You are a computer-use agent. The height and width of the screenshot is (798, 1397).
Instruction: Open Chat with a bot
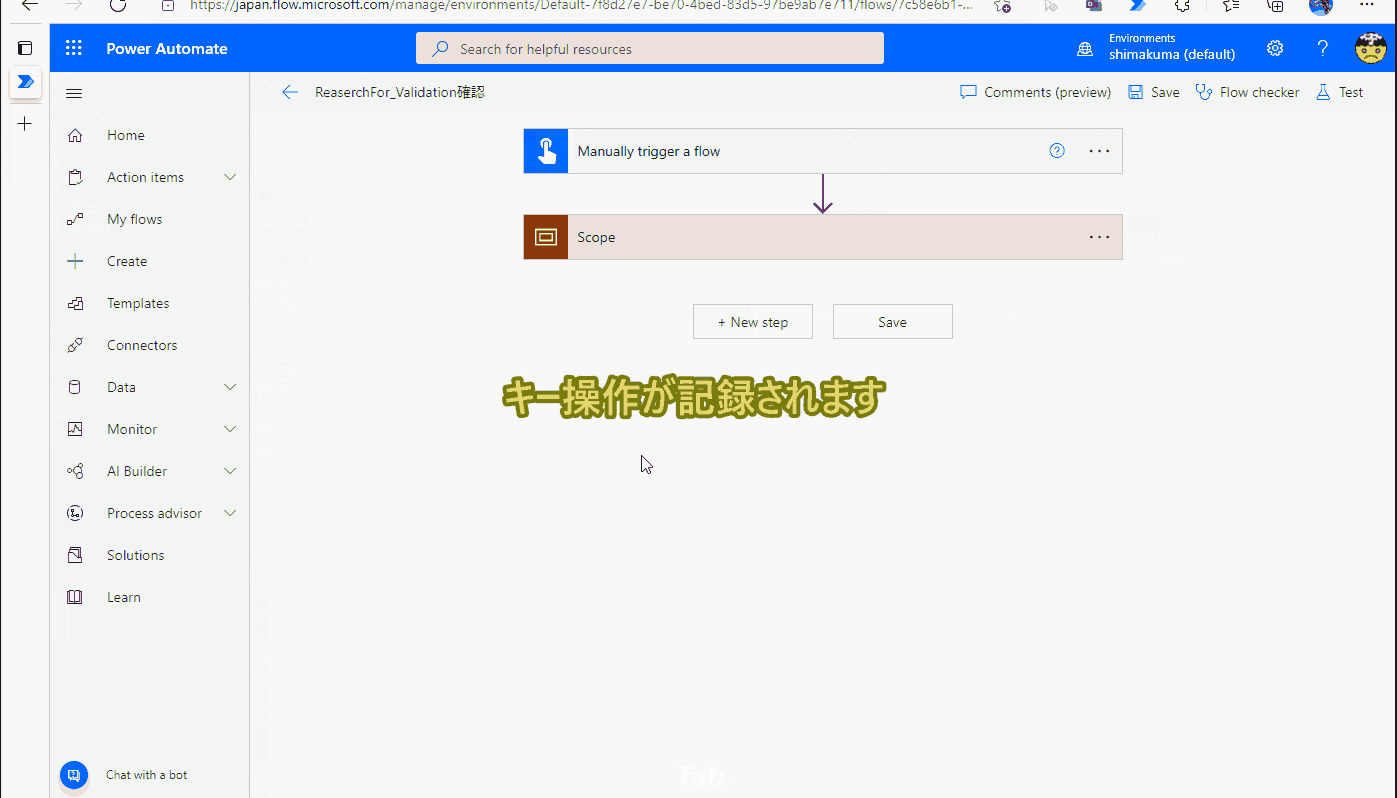coord(74,775)
